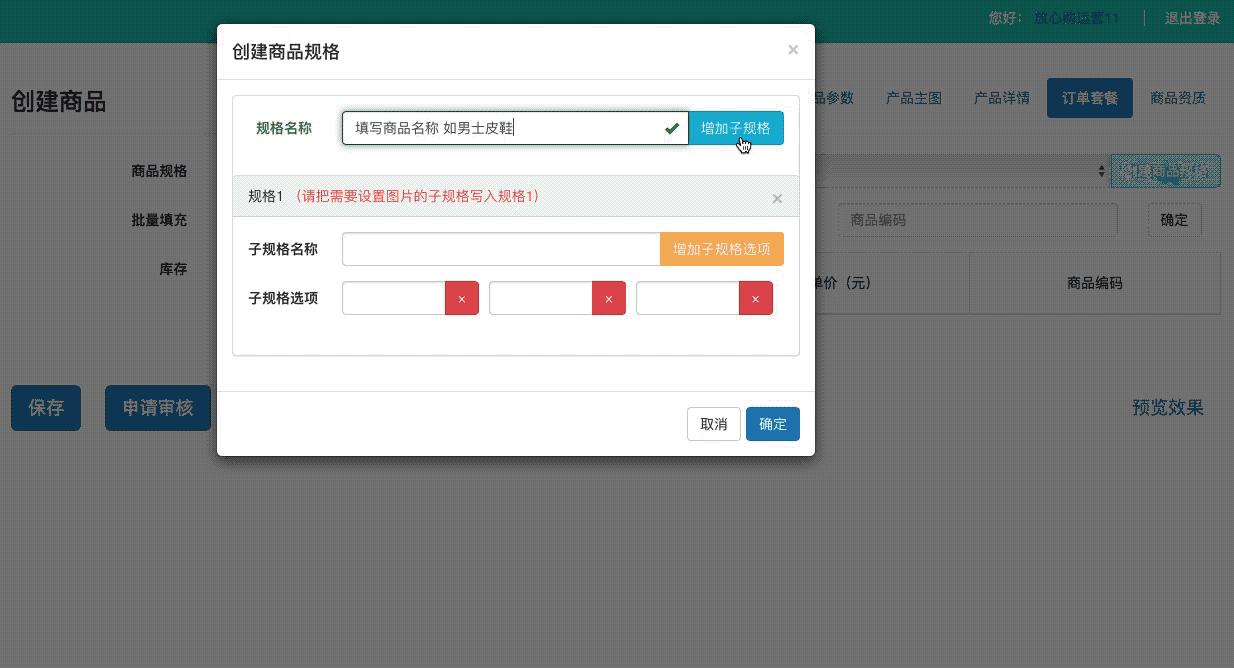Select the 产品详情 tab
This screenshot has height=668, width=1234.
(1001, 98)
